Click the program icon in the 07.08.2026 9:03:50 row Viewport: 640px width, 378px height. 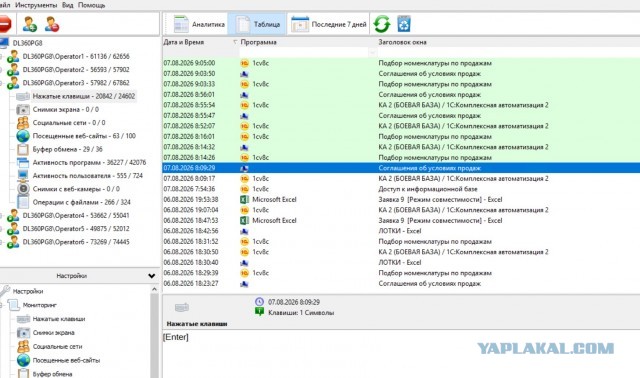pyautogui.click(x=244, y=74)
